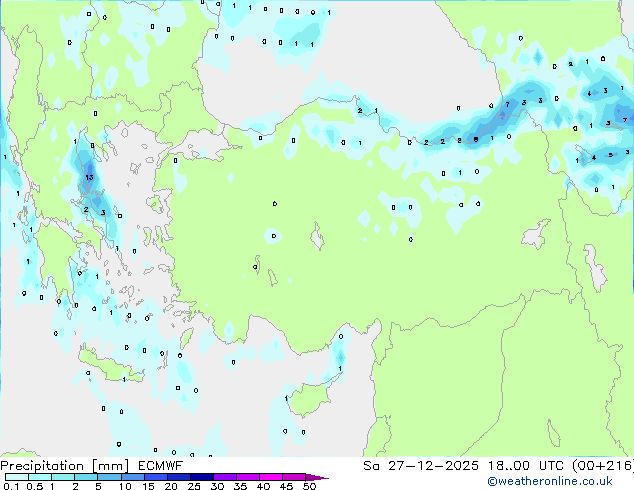Click the 40–45 mm magenta legend swatch
Image resolution: width=634 pixels, height=490 pixels.
click(271, 477)
